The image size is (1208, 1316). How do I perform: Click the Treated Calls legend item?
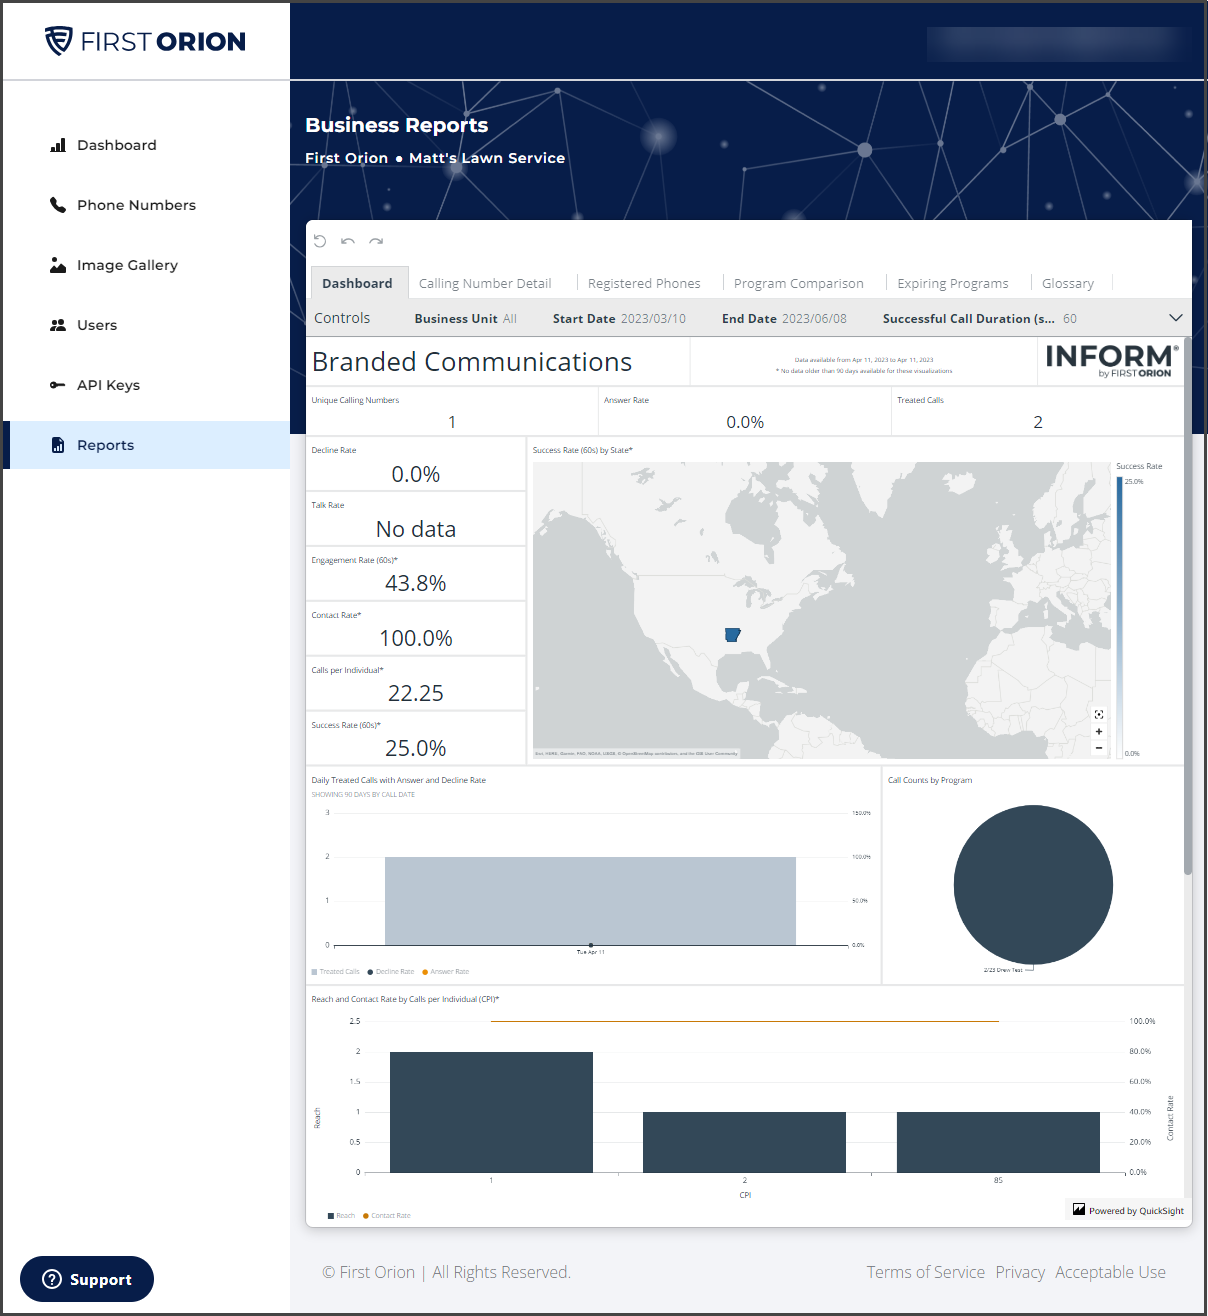(x=336, y=972)
